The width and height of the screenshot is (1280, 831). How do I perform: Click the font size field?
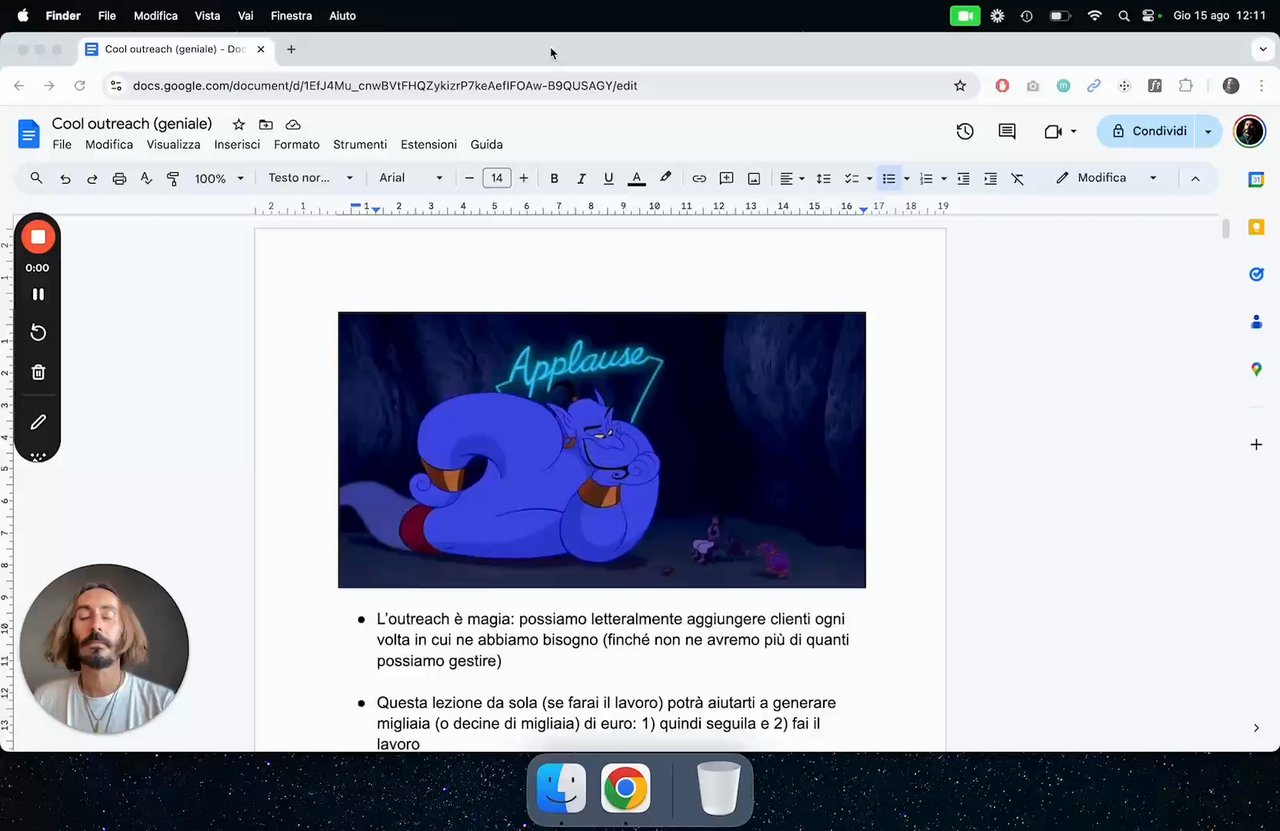(497, 178)
